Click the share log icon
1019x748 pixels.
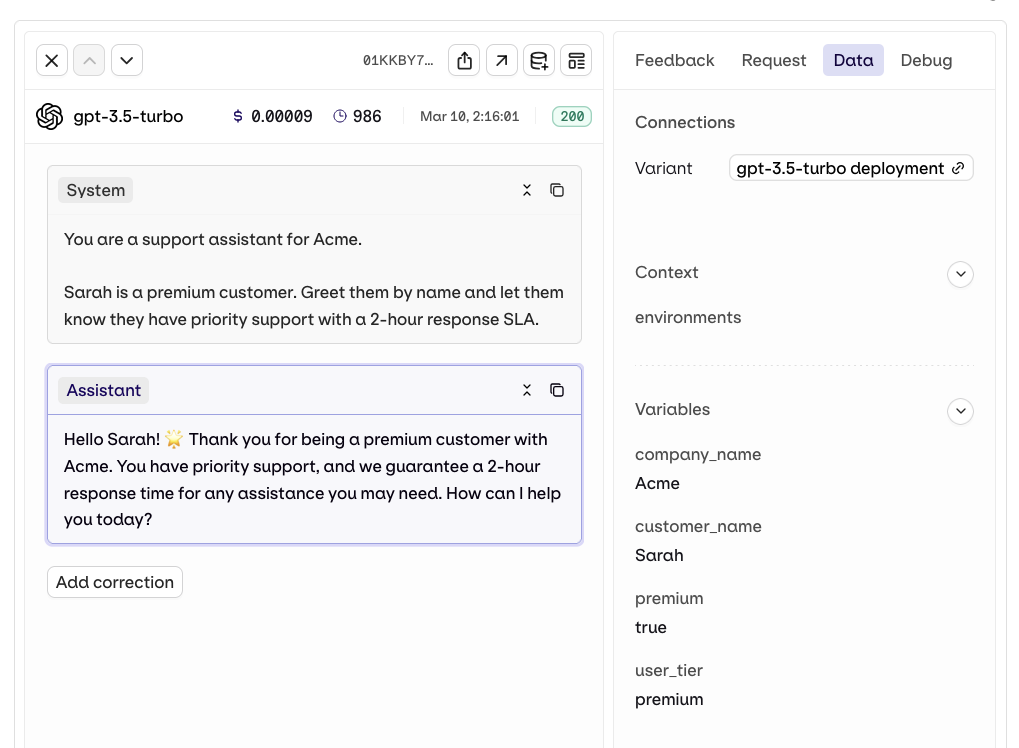pyautogui.click(x=464, y=60)
